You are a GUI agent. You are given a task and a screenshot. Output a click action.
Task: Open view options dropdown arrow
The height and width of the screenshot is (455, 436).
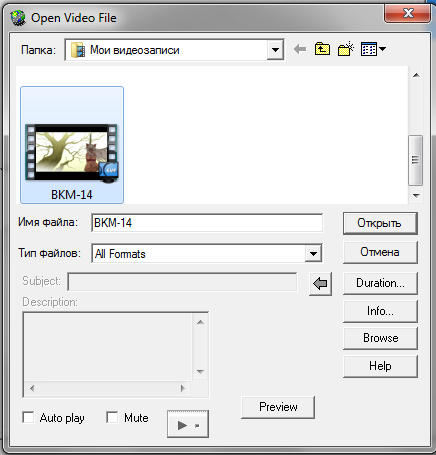pos(383,49)
